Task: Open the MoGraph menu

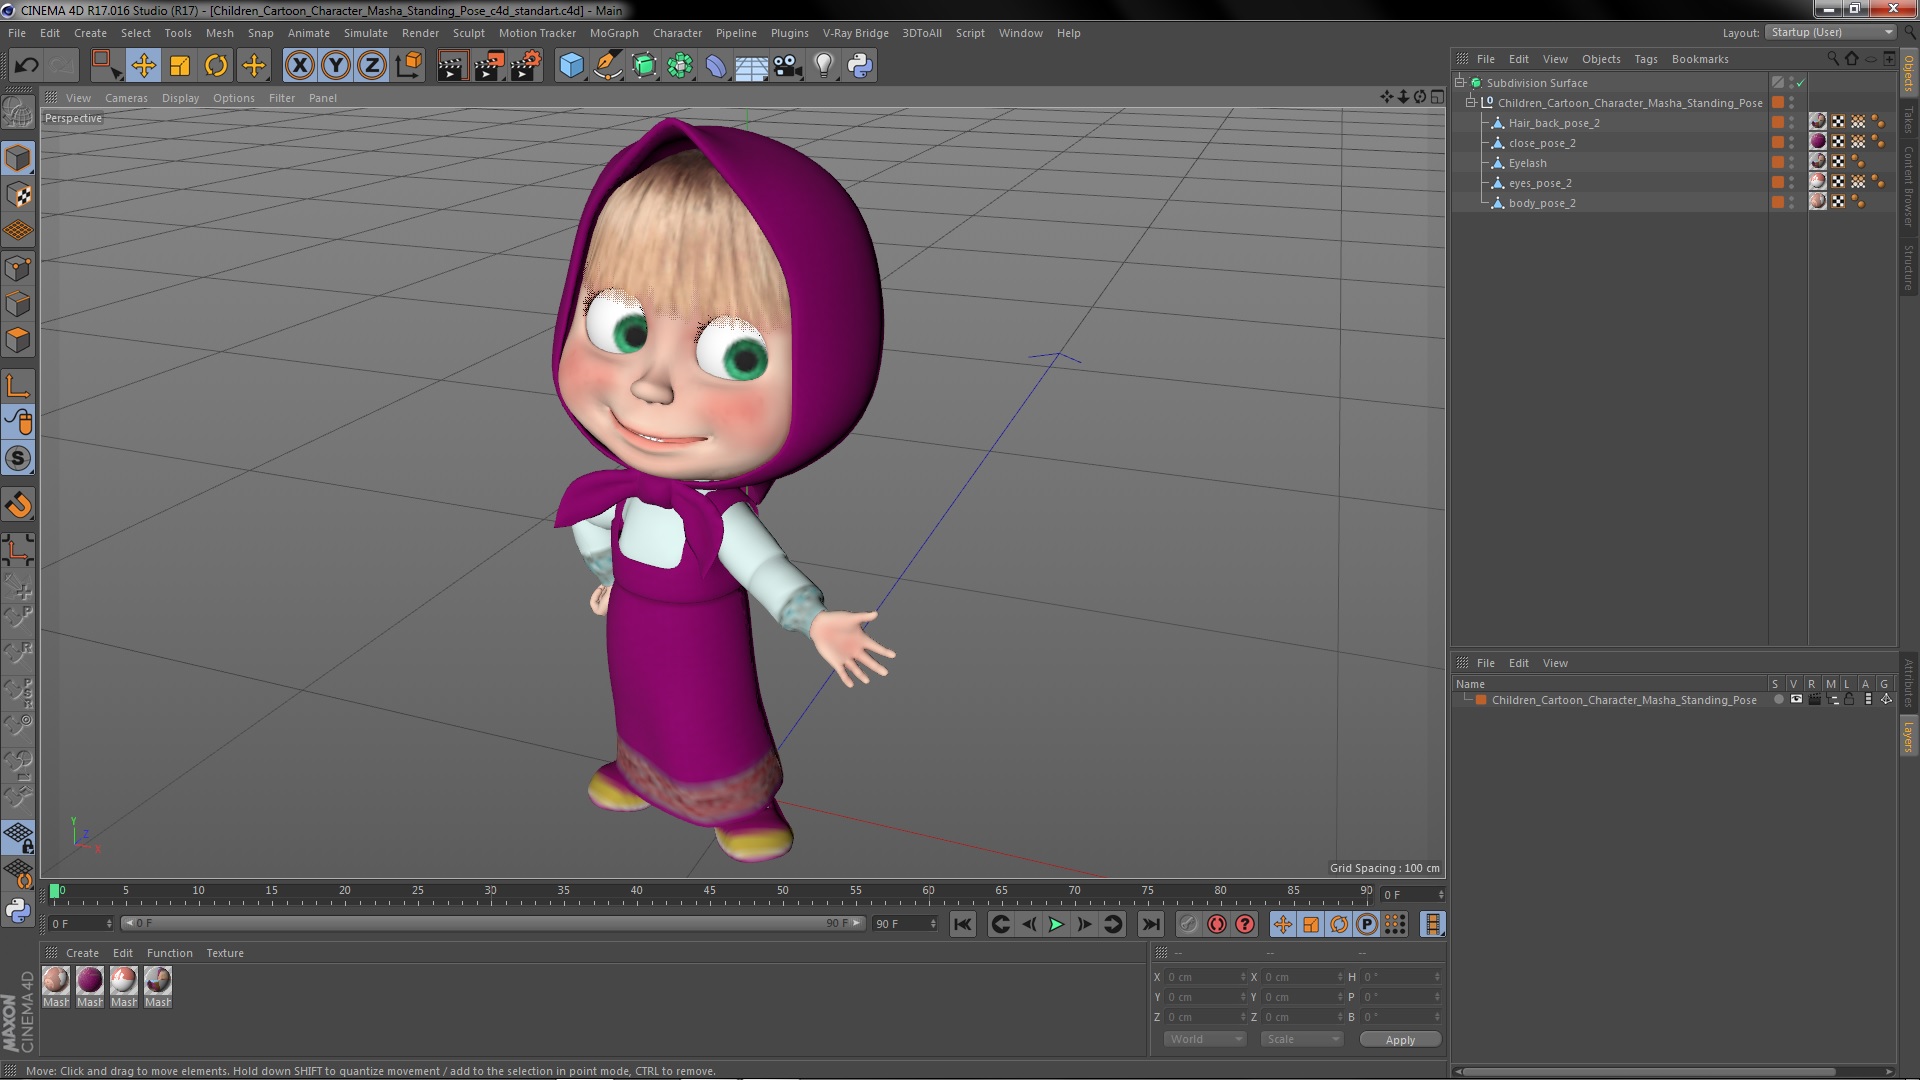Action: [x=614, y=33]
